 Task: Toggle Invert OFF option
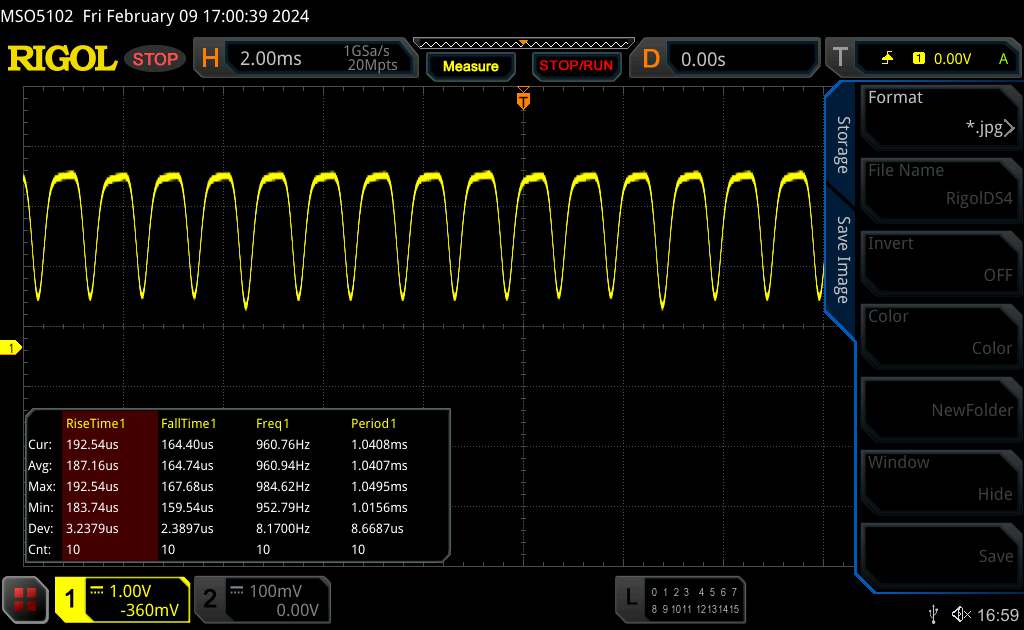tap(940, 262)
